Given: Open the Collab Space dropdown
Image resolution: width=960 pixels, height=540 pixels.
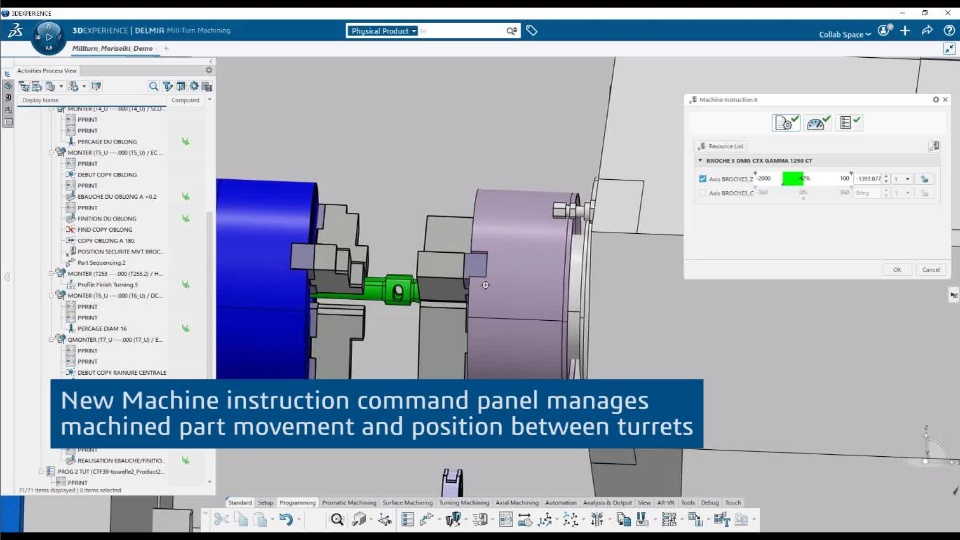Looking at the screenshot, I should [x=845, y=34].
